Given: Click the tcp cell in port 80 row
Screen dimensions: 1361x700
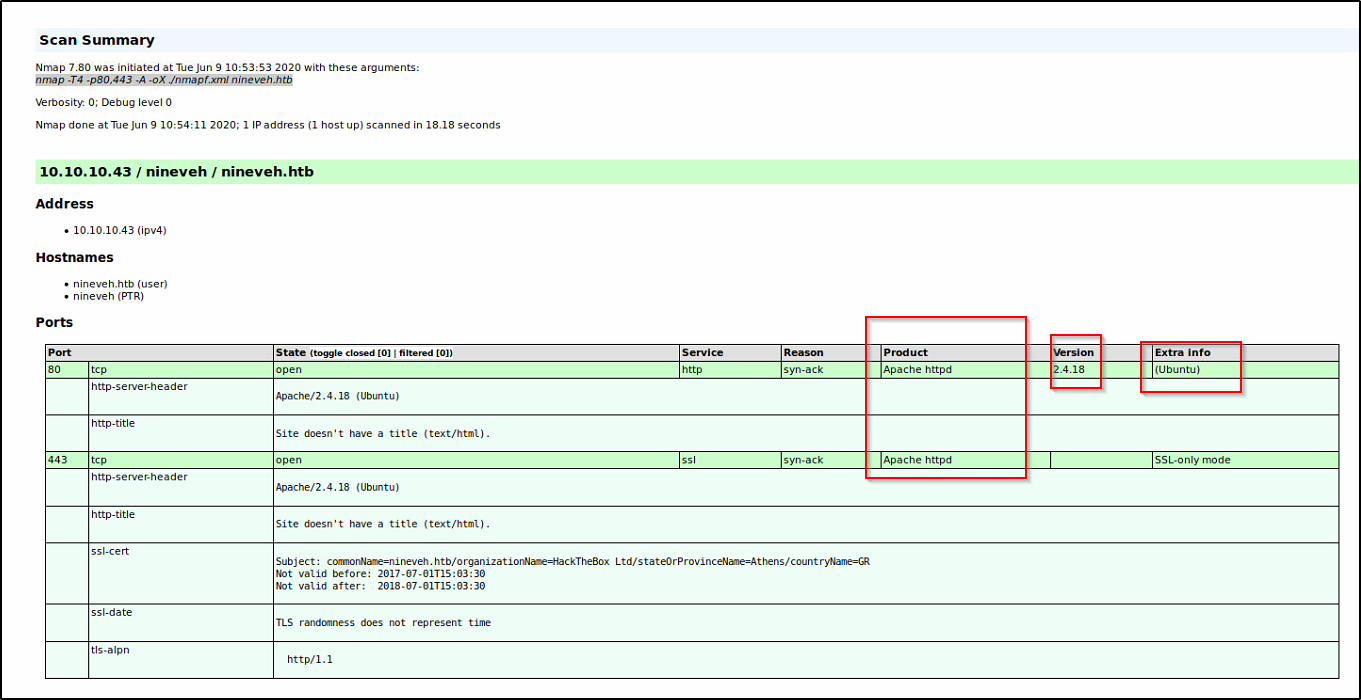Looking at the screenshot, I should click(x=181, y=369).
